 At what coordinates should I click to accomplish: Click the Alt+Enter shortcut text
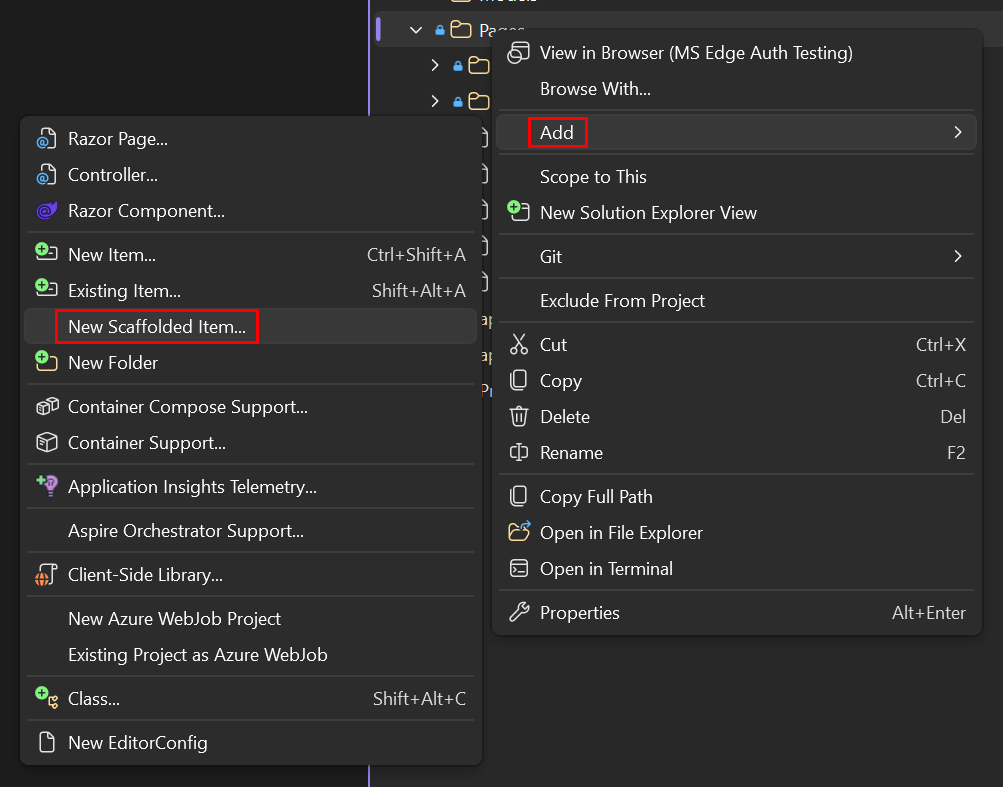929,613
